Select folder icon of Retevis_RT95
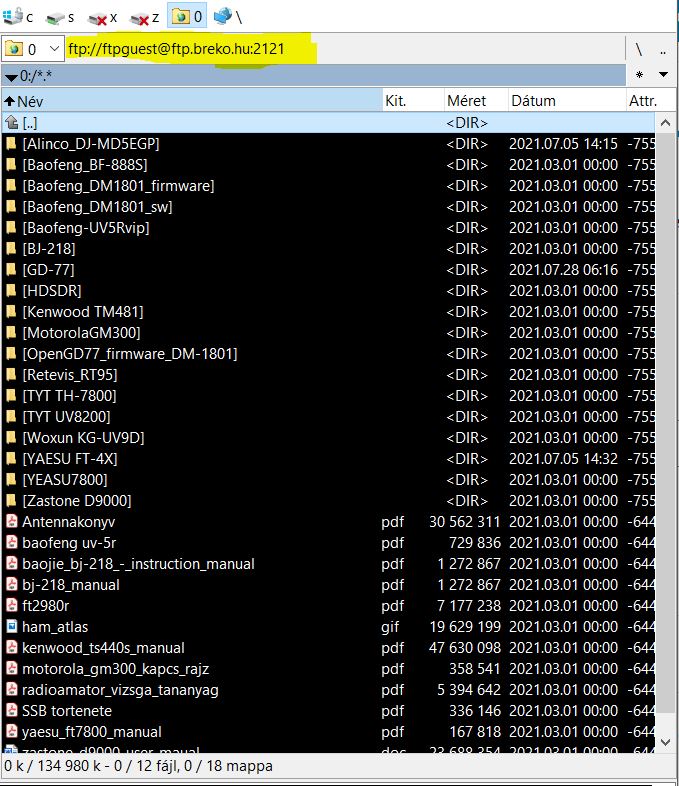 (11, 375)
